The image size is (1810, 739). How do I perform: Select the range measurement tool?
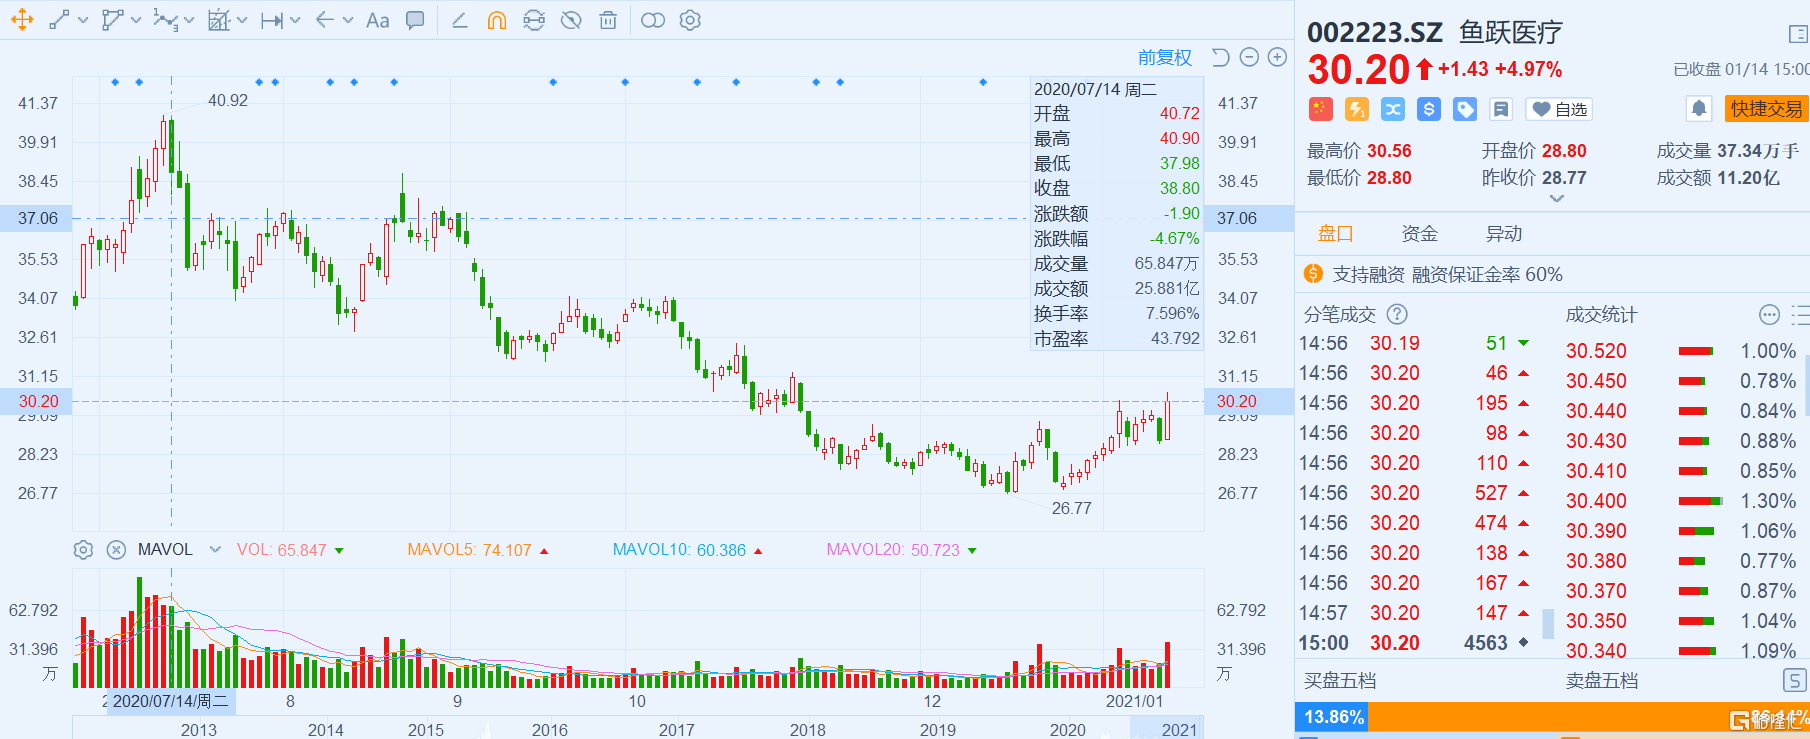[x=272, y=19]
